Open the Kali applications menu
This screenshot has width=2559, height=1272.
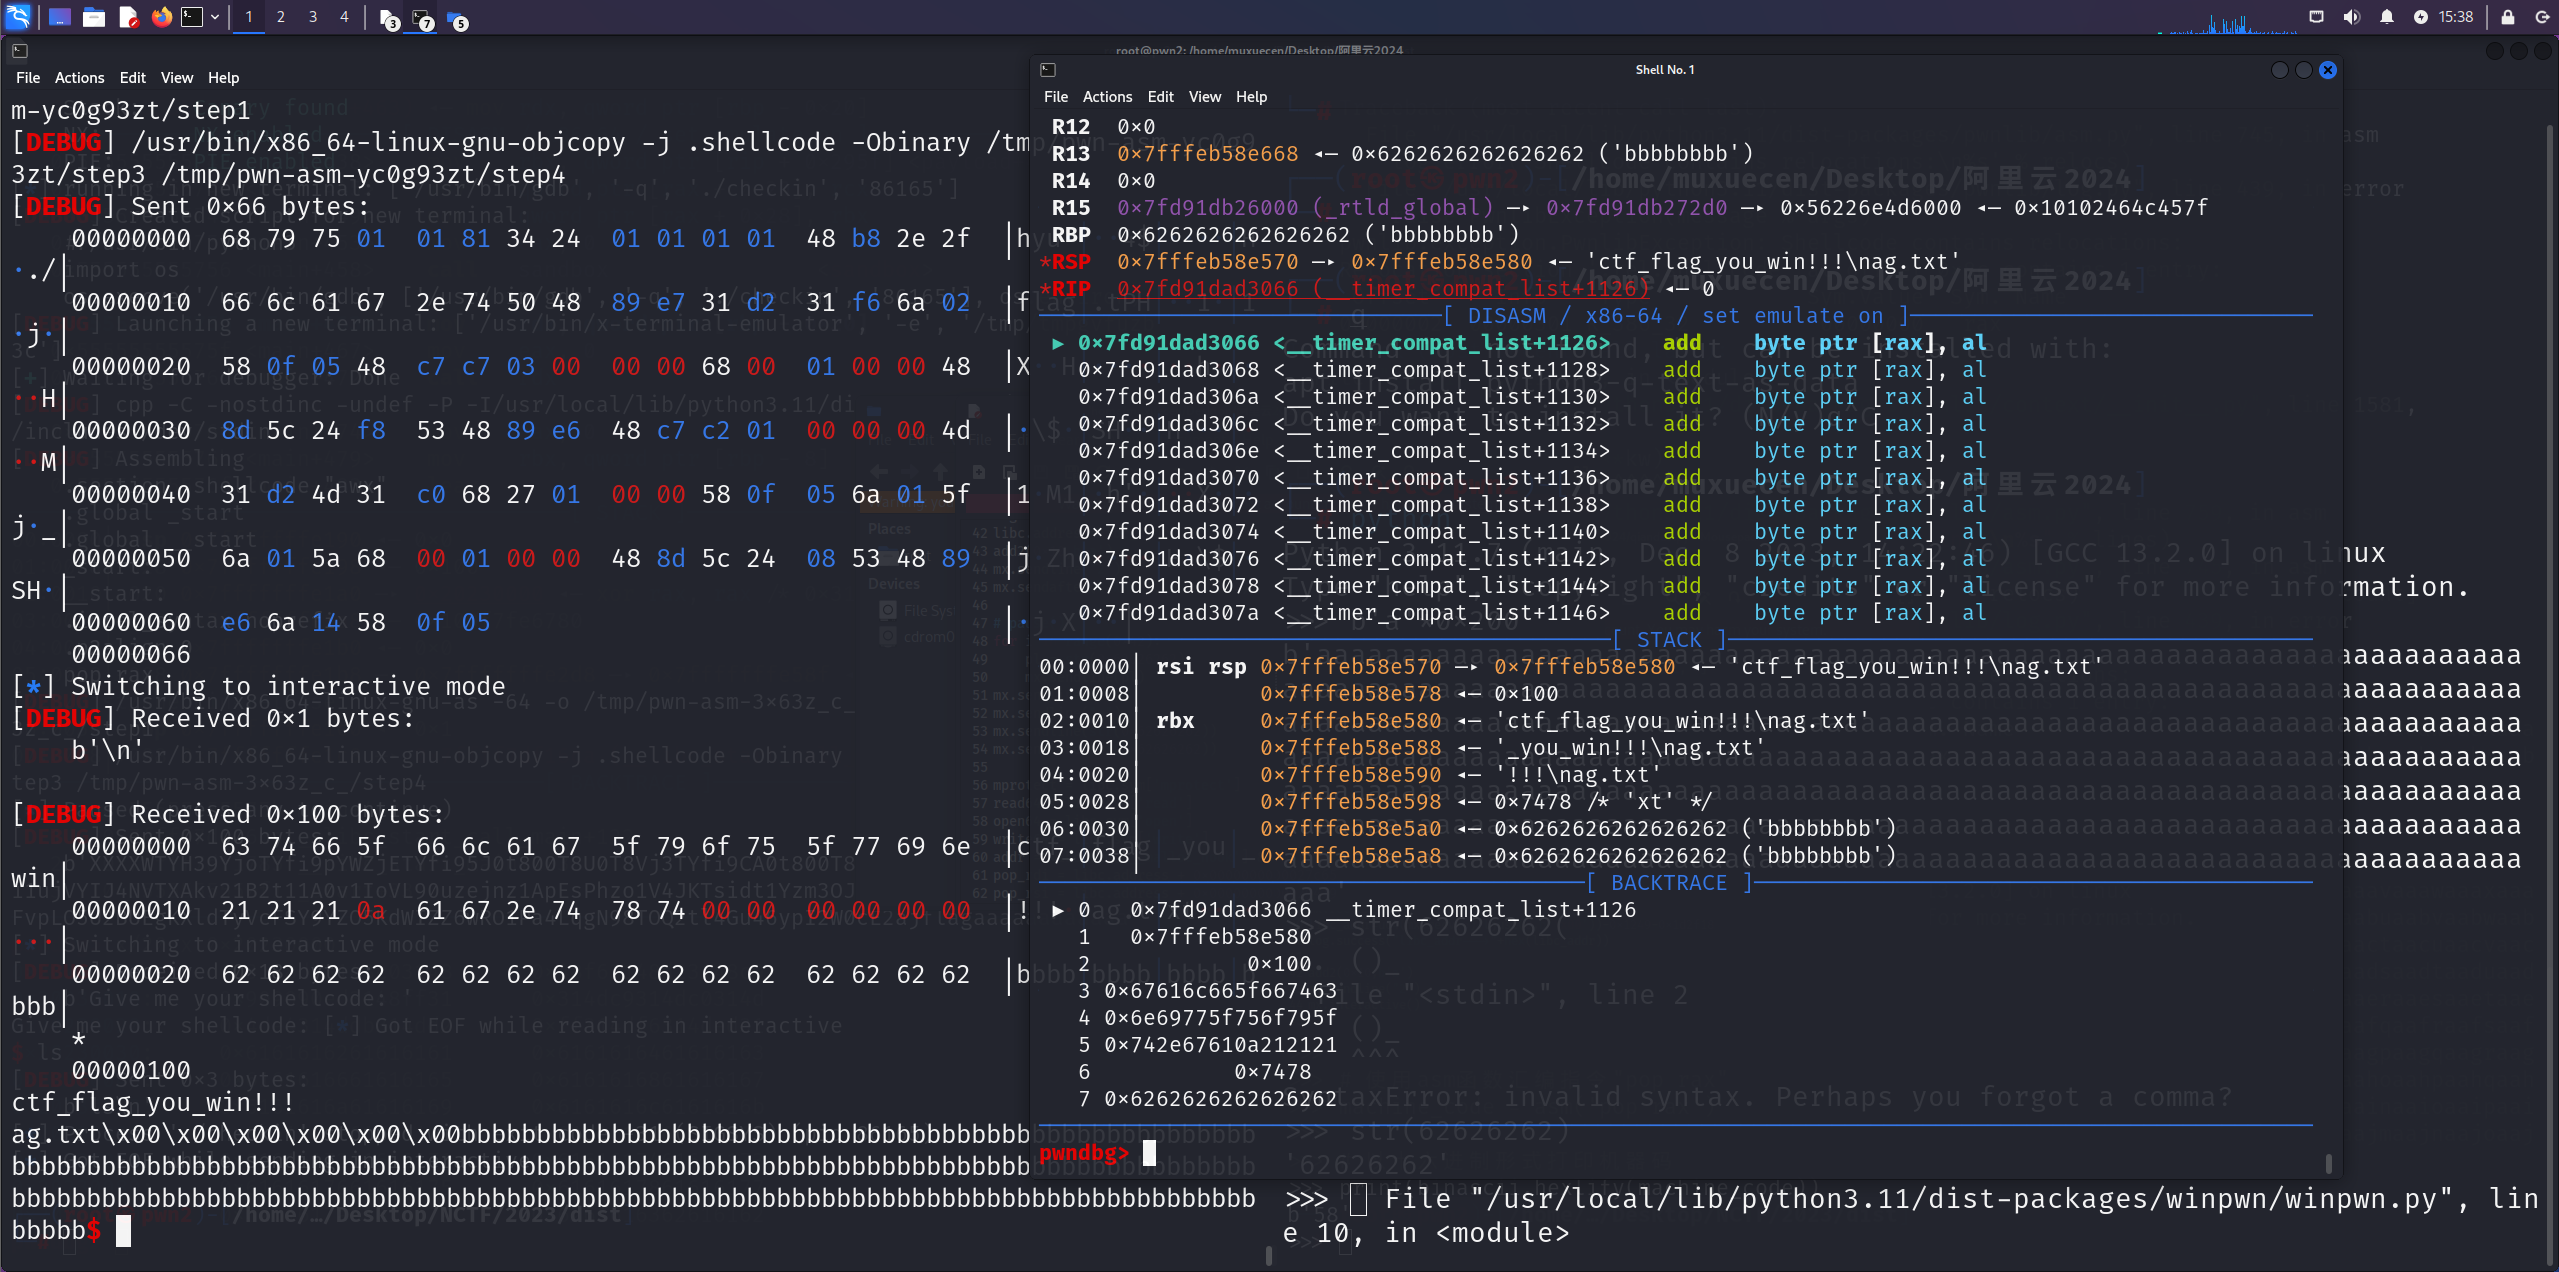pos(18,16)
